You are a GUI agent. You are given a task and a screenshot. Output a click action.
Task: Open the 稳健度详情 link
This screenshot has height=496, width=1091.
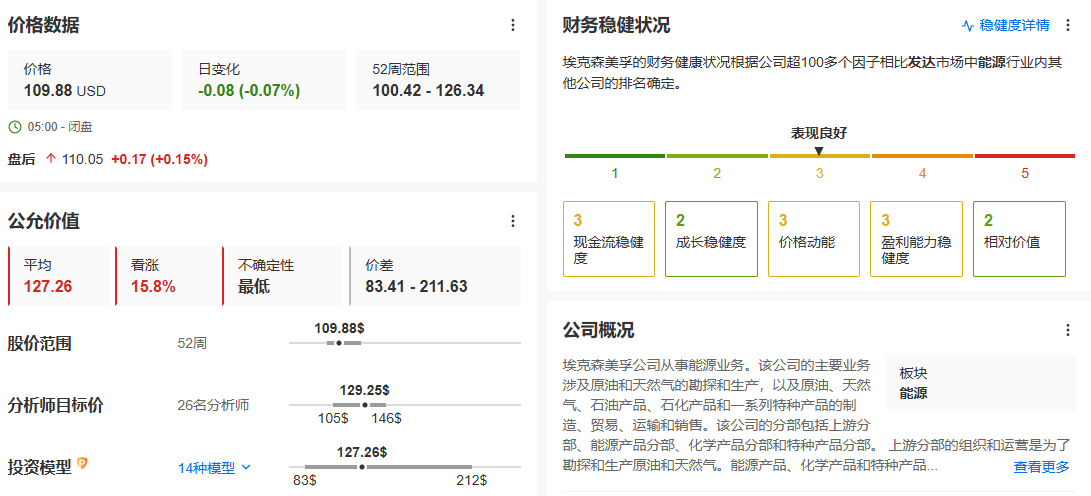tap(1014, 25)
